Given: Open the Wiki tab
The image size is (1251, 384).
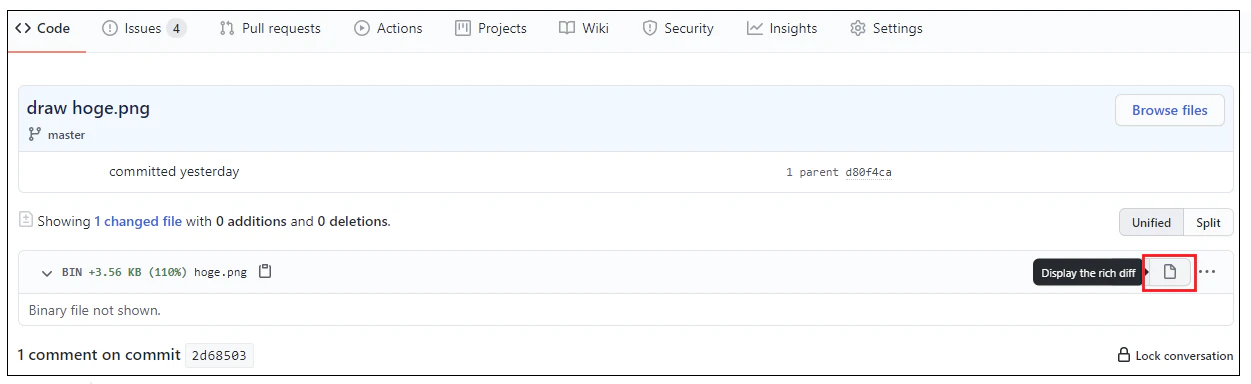Looking at the screenshot, I should [x=584, y=28].
